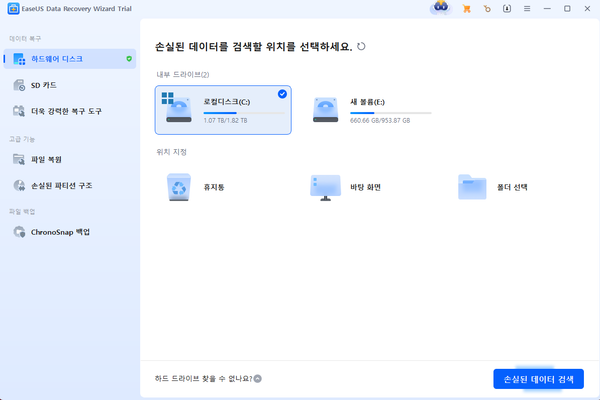Click the download/import icon in title bar

click(x=507, y=8)
